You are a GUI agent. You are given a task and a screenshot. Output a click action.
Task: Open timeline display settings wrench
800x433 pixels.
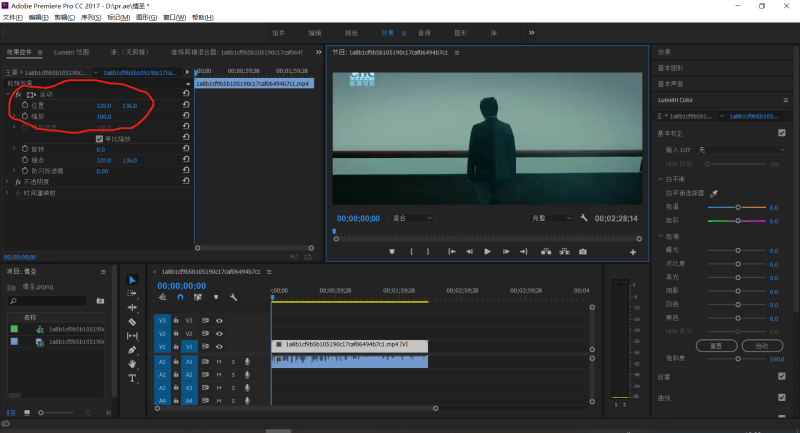click(x=233, y=297)
